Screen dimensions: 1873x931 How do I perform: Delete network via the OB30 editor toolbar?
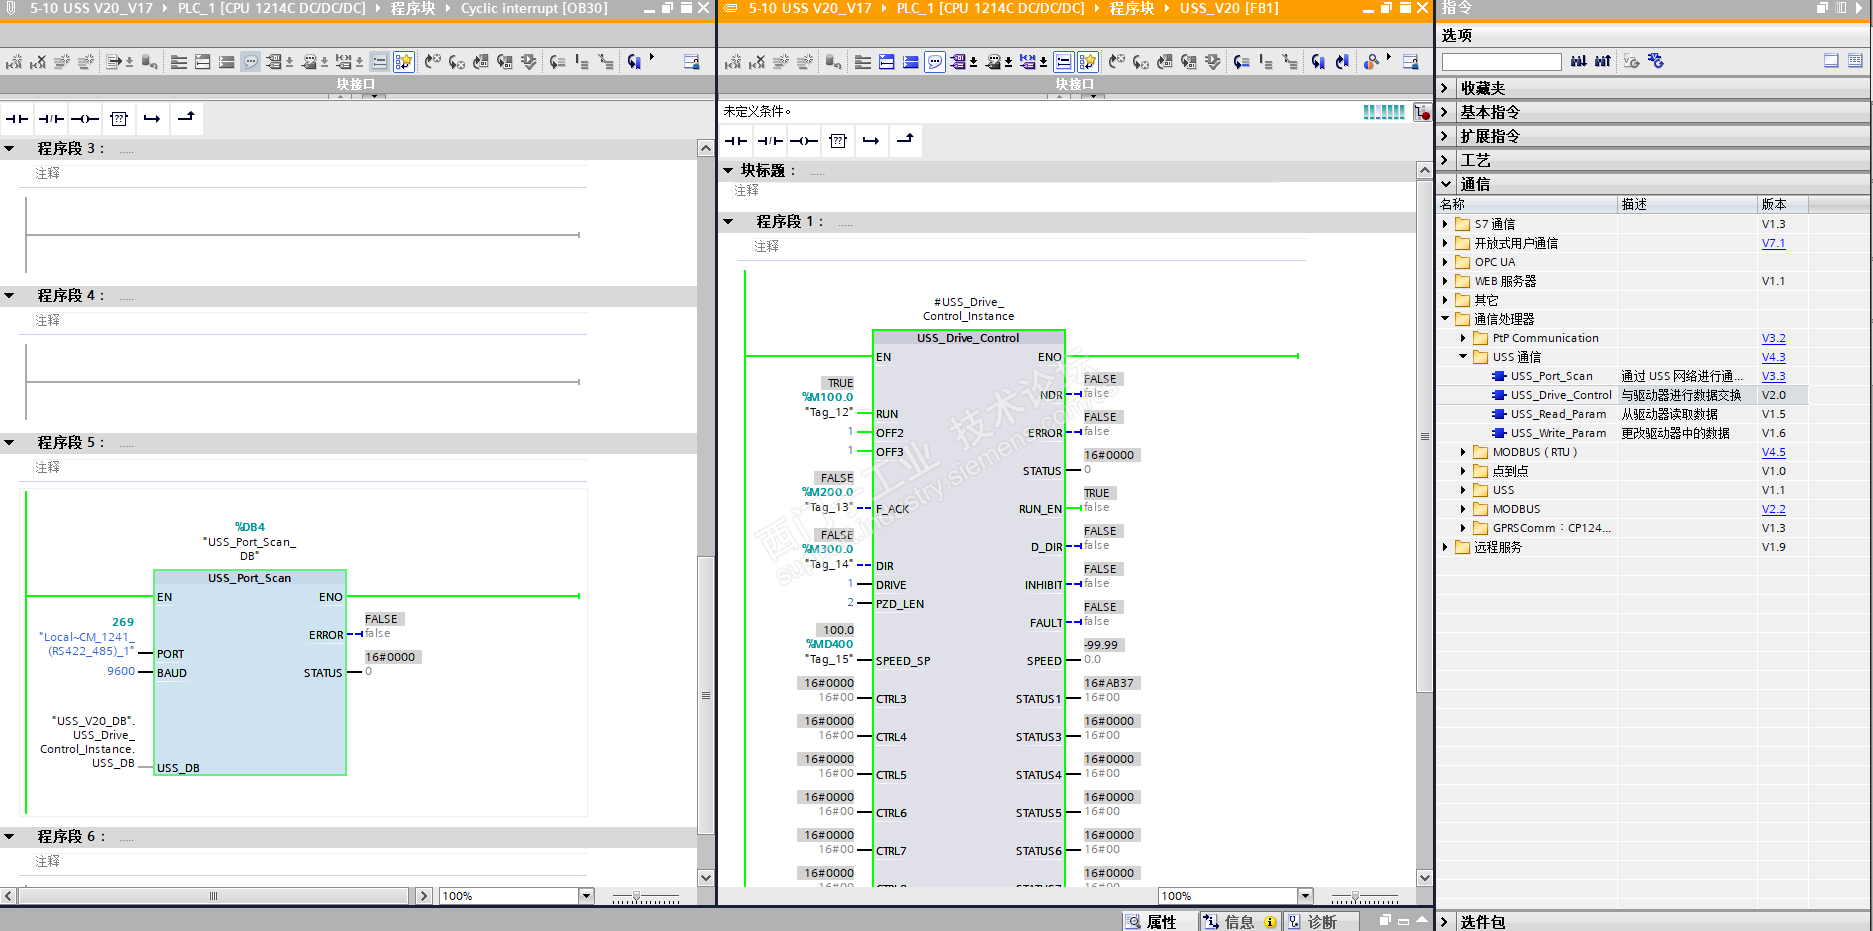38,62
